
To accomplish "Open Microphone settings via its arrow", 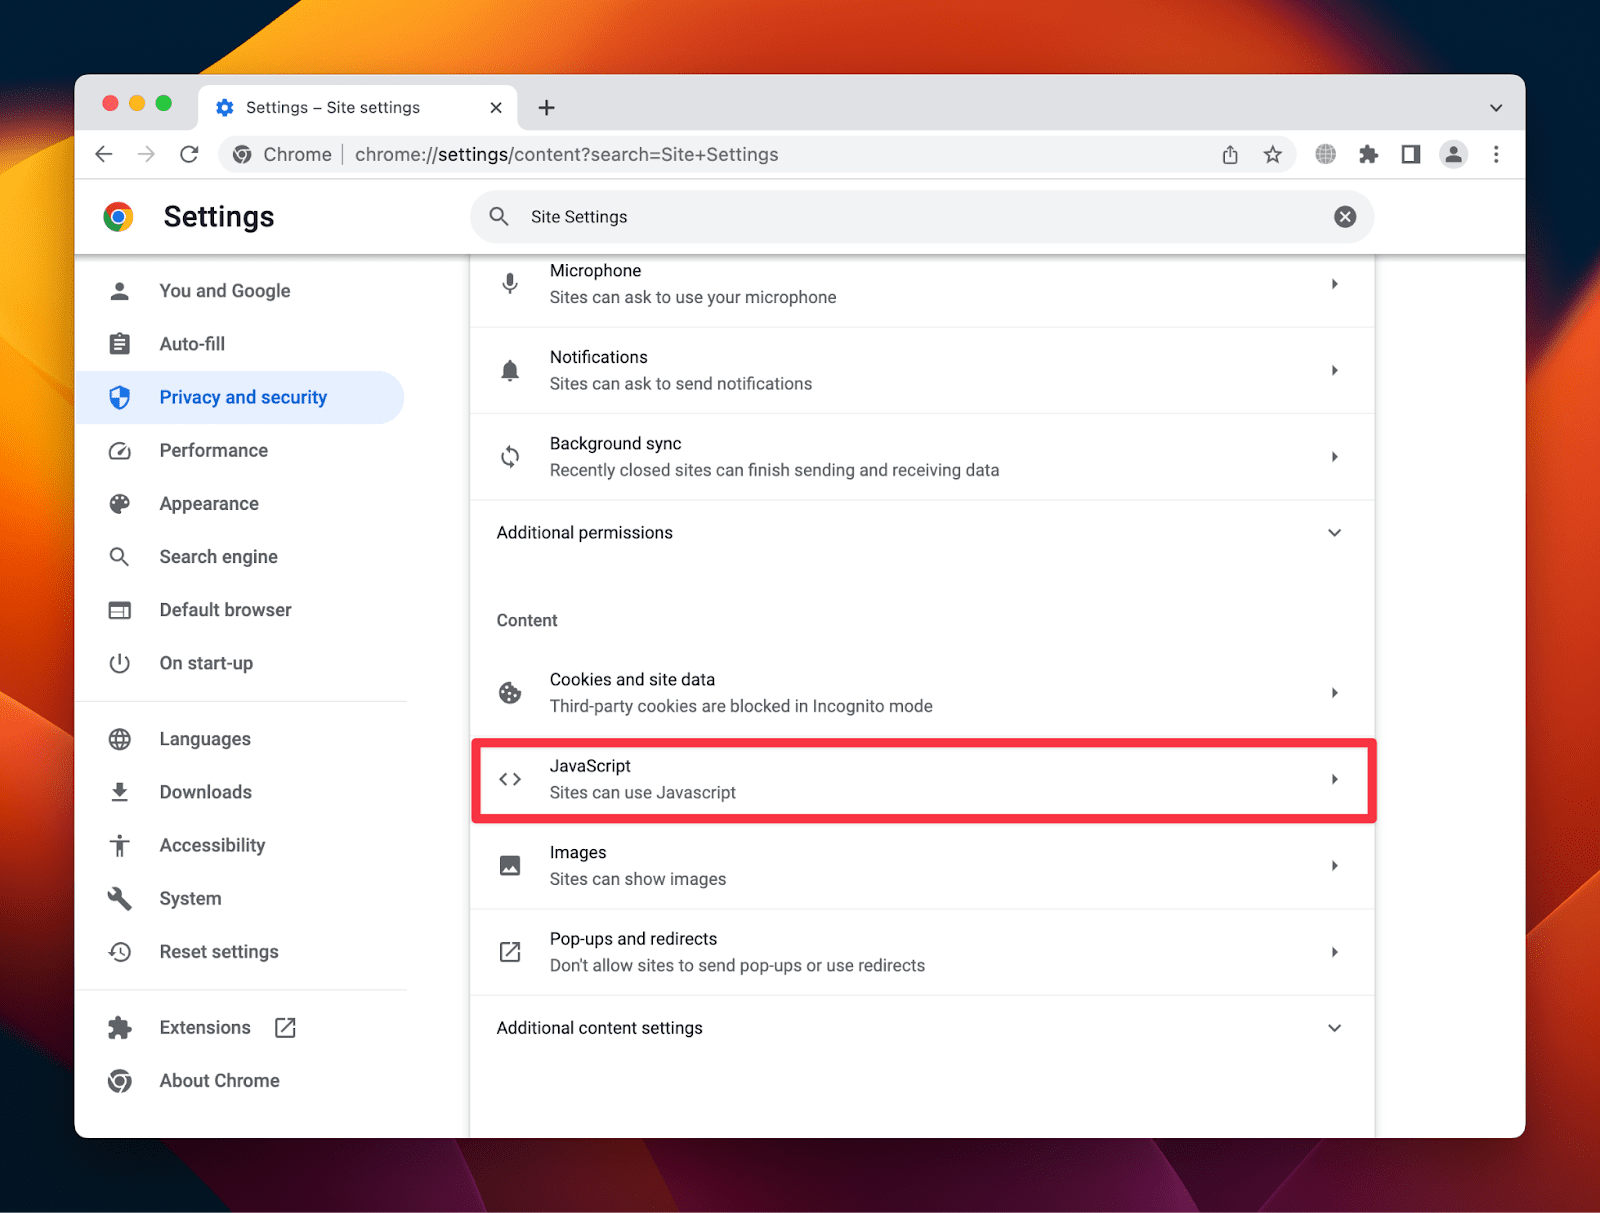I will [1335, 284].
